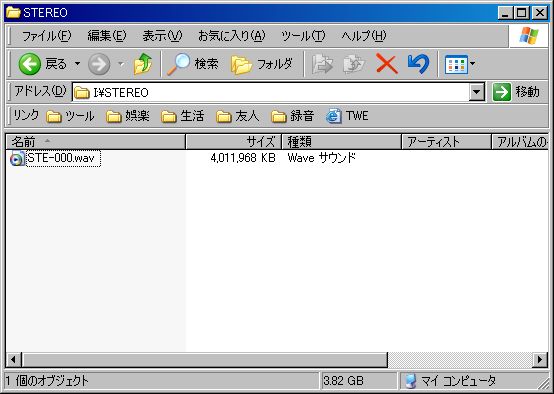Click the Move To folder icon
Viewport: 554px width, 394px height.
[x=322, y=64]
